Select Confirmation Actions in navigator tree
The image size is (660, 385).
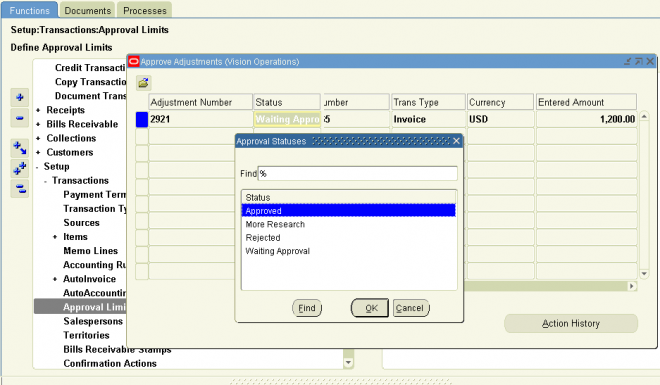(x=110, y=364)
